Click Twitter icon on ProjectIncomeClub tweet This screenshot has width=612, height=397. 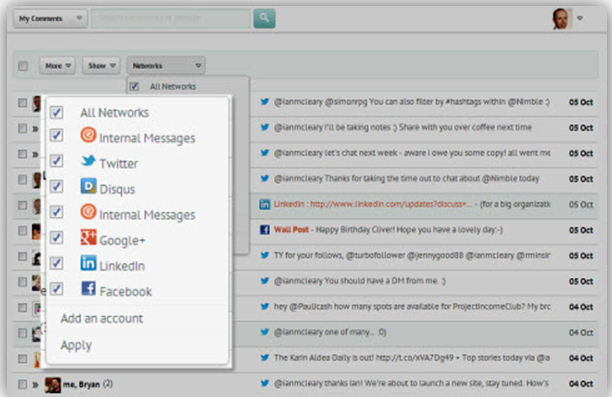265,306
